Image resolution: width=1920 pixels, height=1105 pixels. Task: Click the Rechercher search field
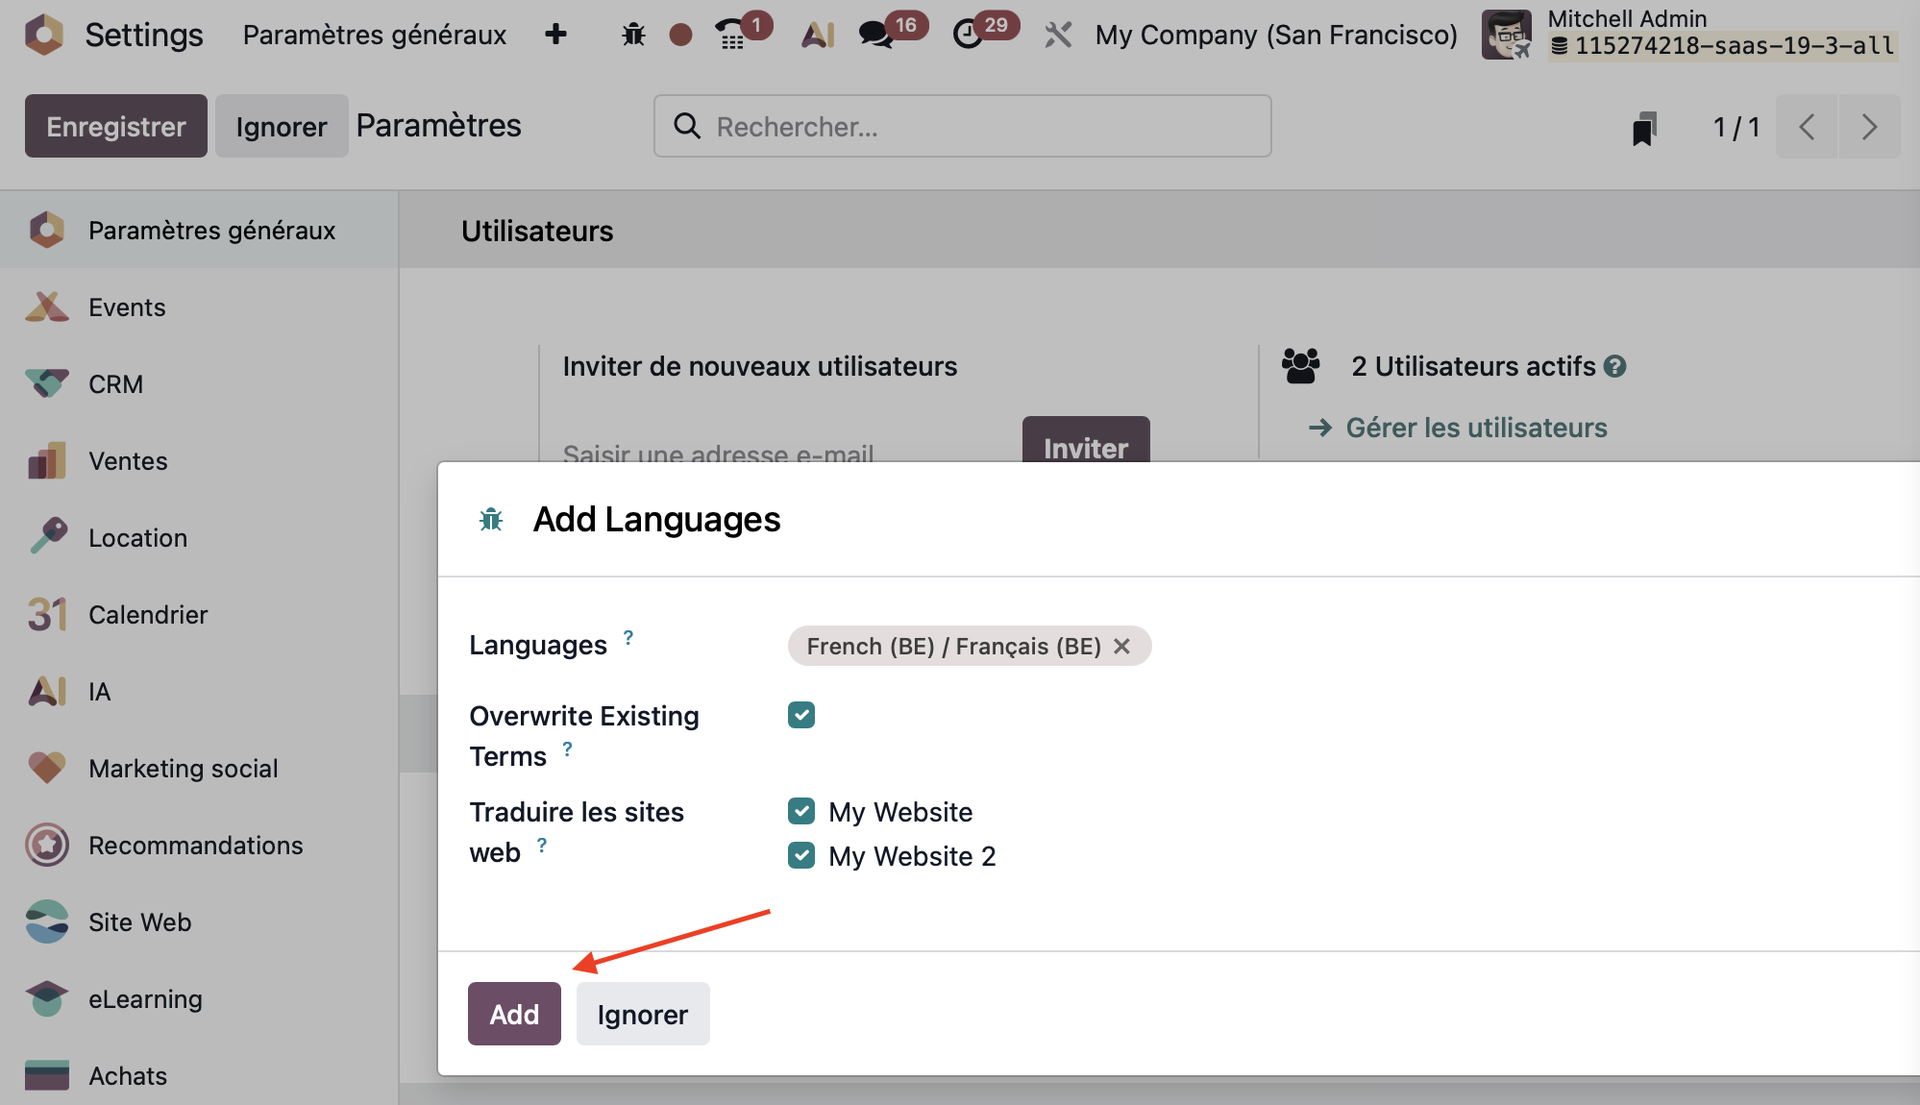pos(962,126)
